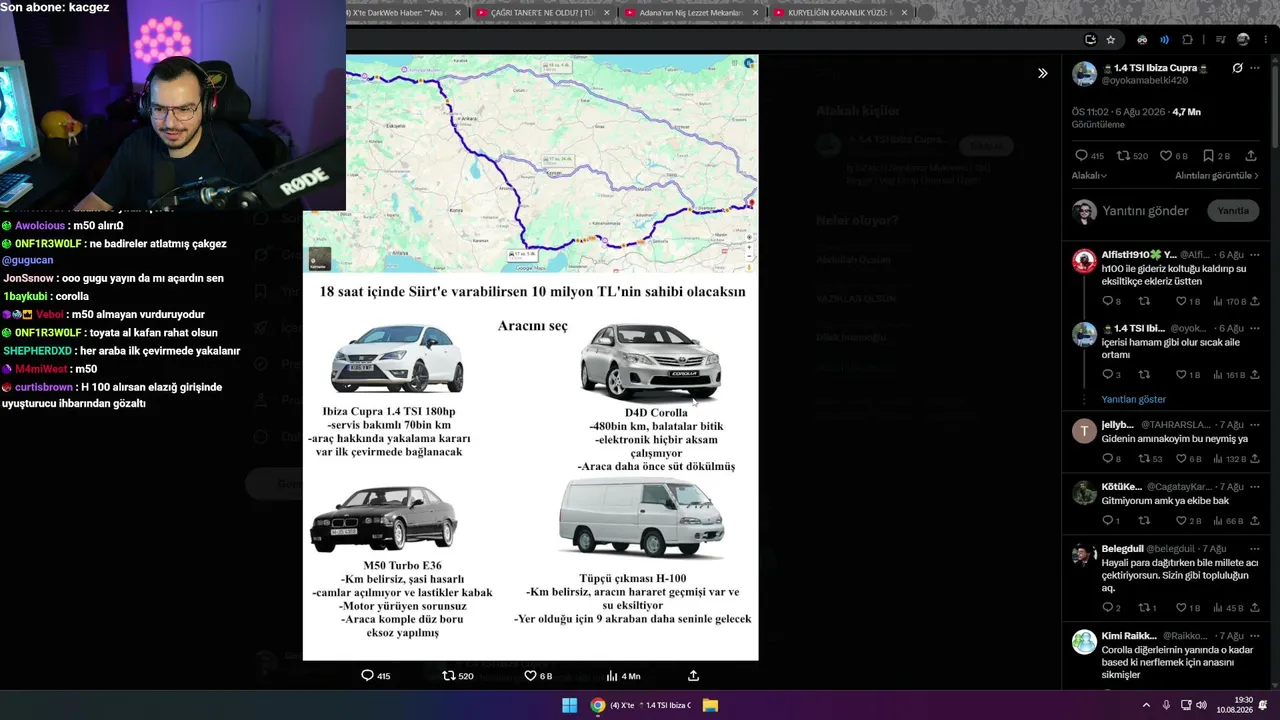Viewport: 1280px width, 720px height.
Task: Expand the Alakalı sort dropdown
Action: [x=1089, y=176]
